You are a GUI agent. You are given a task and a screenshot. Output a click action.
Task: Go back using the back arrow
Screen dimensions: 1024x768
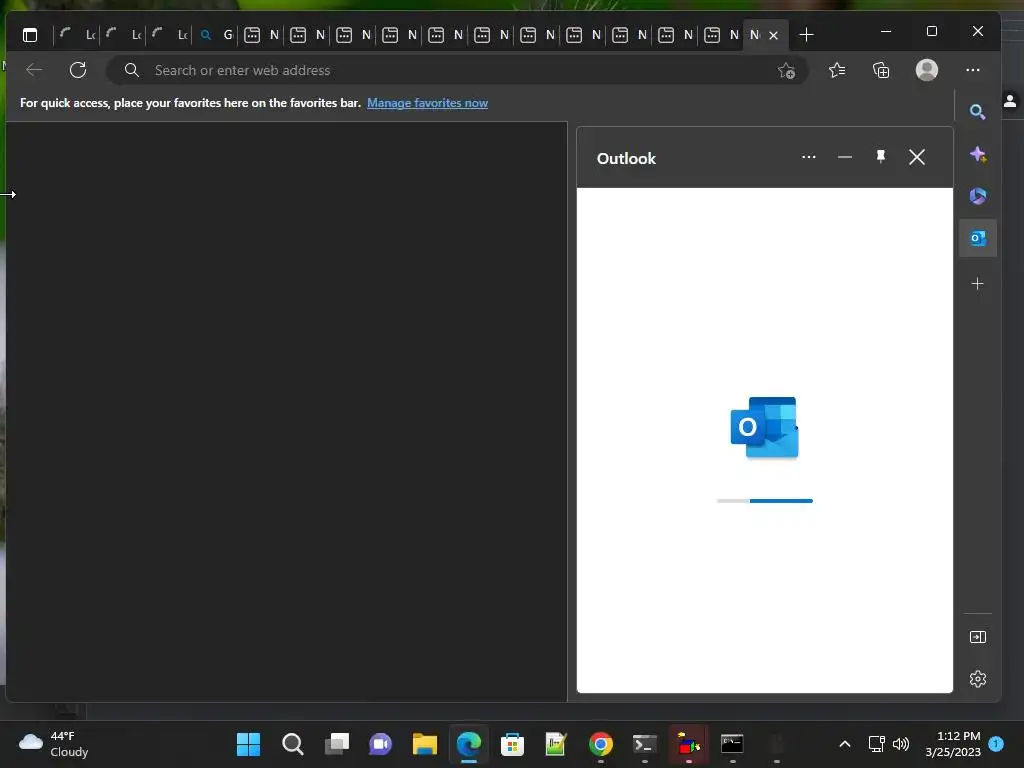34,70
